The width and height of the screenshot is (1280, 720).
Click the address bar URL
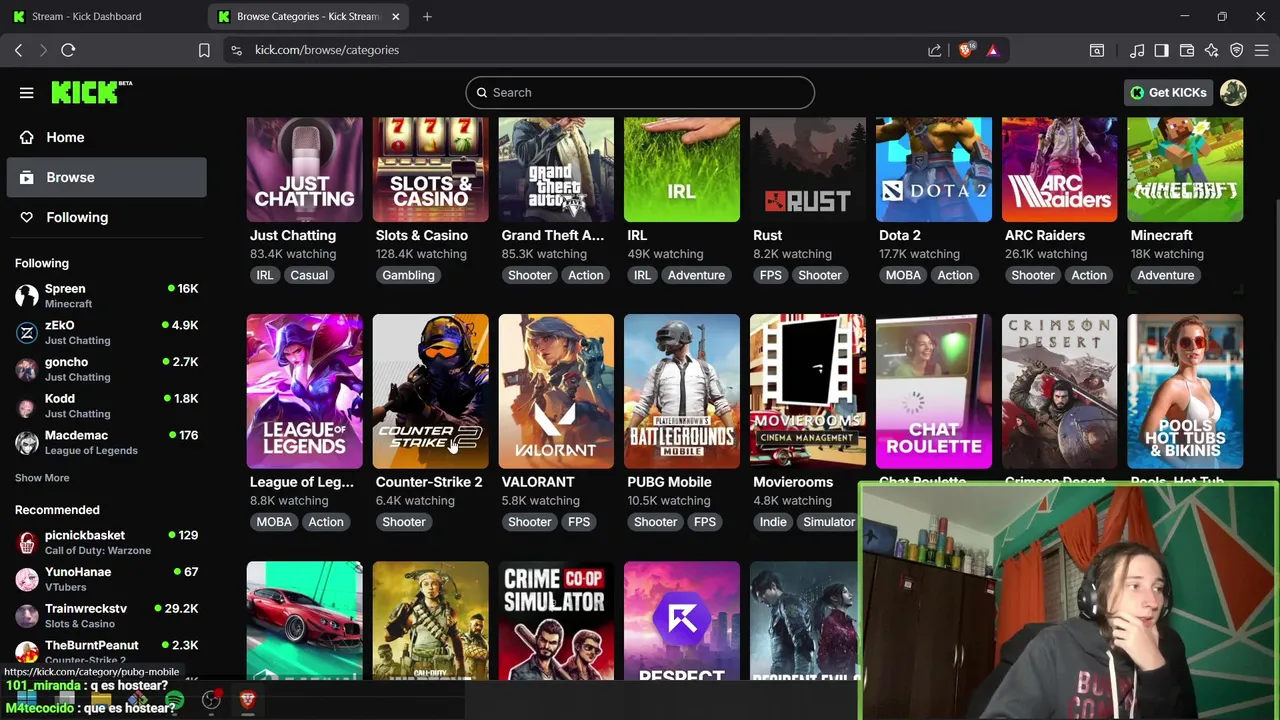click(x=327, y=50)
